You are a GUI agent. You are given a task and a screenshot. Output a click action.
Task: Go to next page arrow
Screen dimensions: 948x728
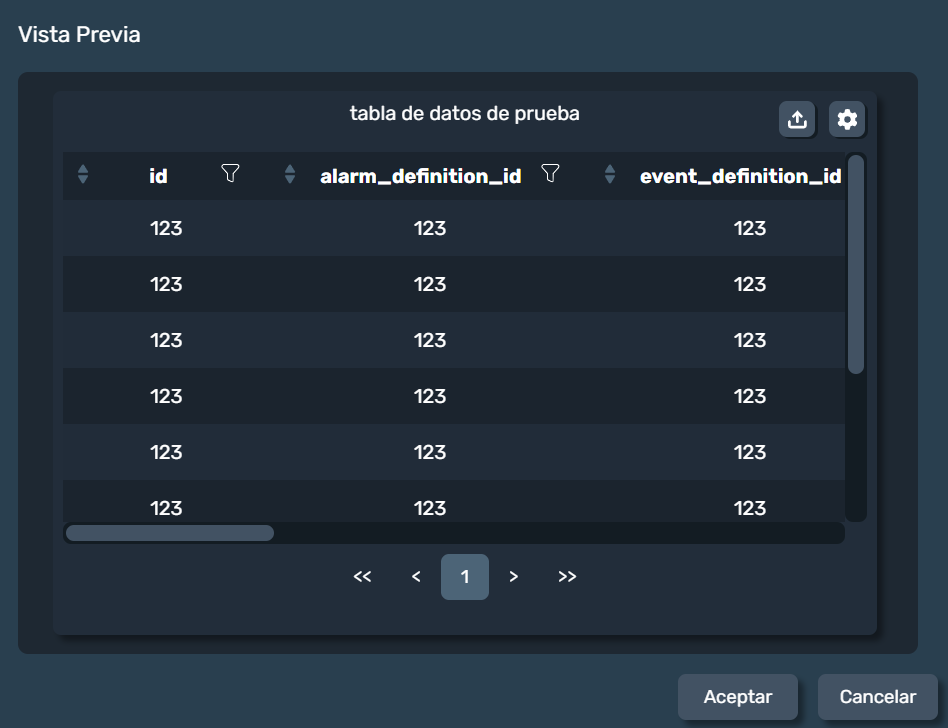[513, 577]
